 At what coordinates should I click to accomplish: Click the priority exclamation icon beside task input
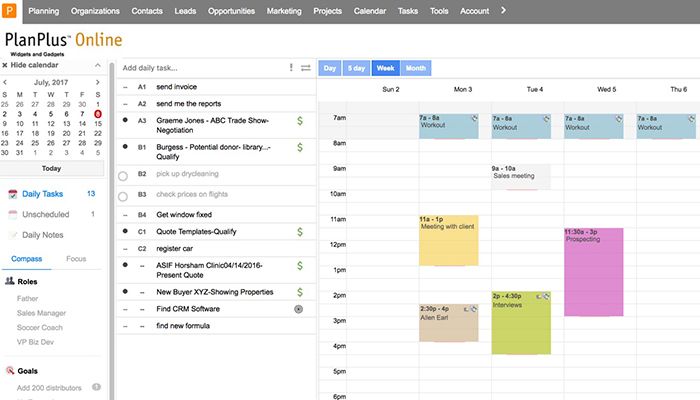coord(291,68)
